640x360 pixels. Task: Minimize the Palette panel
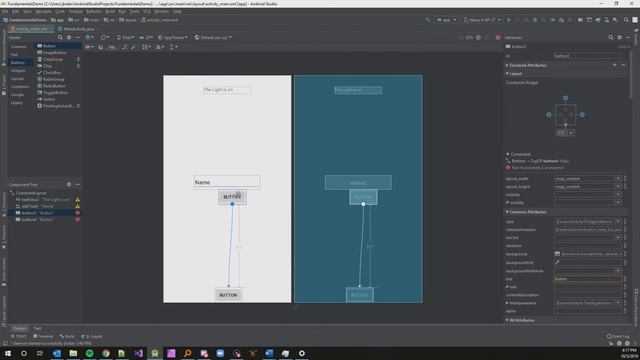(78, 37)
